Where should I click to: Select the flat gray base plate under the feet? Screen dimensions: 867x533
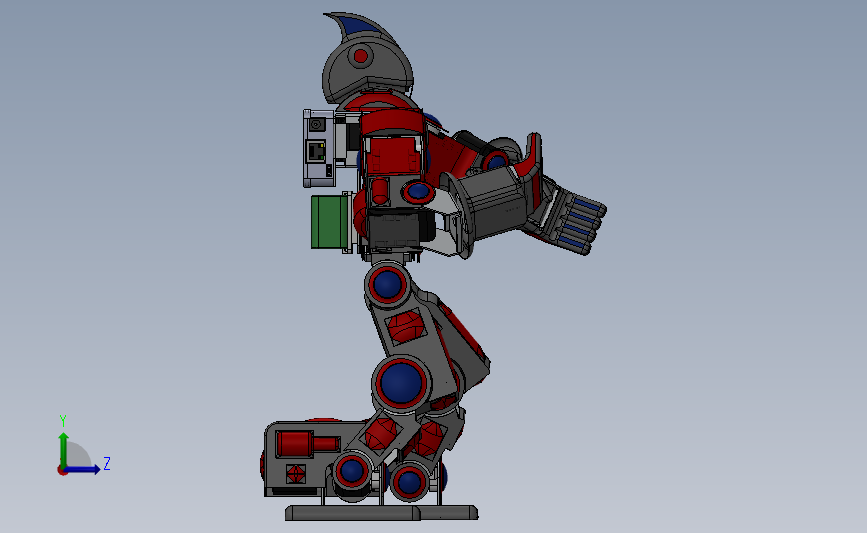[x=382, y=513]
